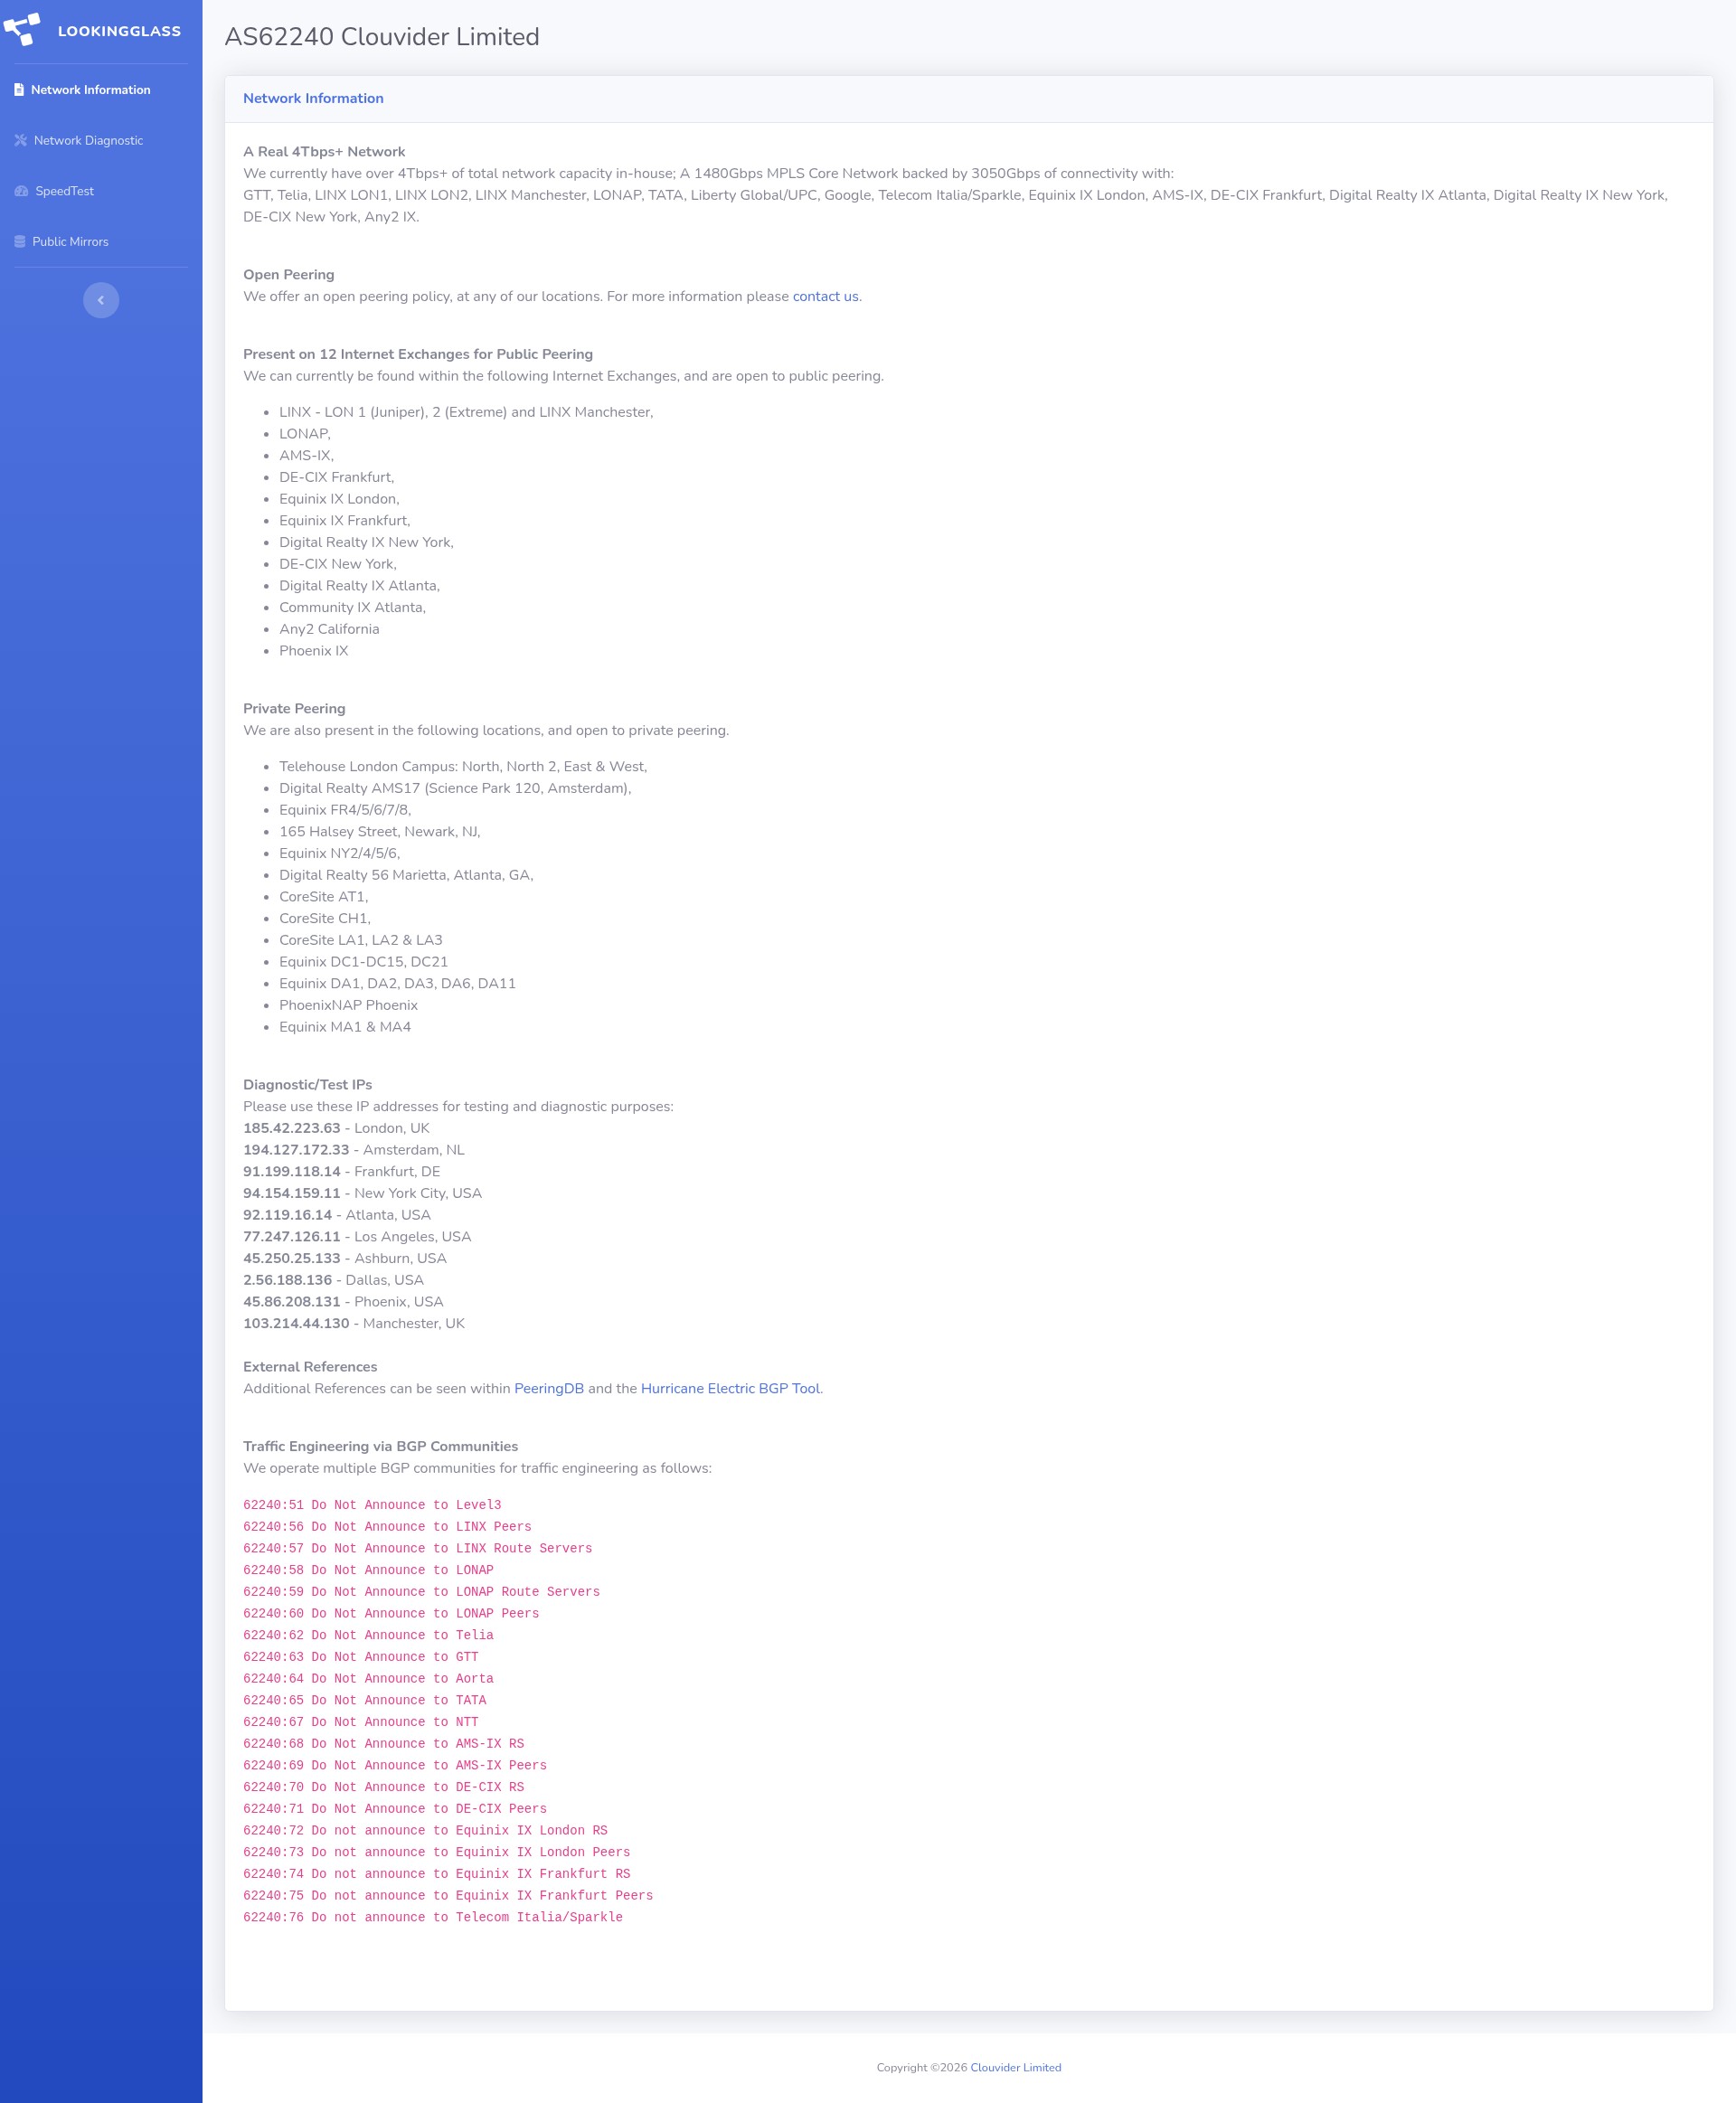This screenshot has height=2103, width=1736.
Task: Click the 'DE-CIX Frankfurt,' list item
Action: tap(337, 478)
